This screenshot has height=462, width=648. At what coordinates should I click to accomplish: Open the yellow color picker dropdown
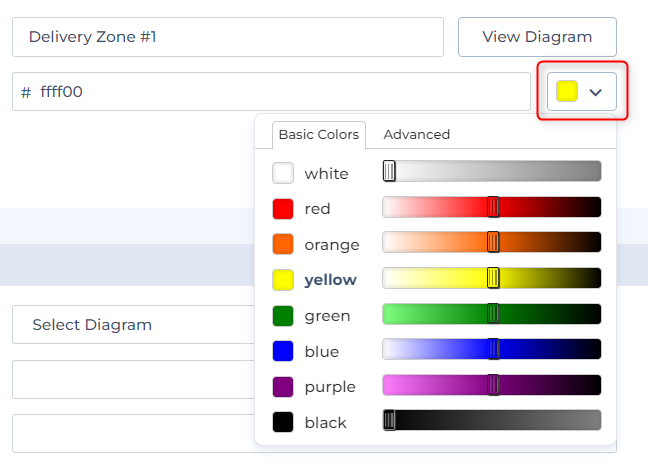[581, 91]
